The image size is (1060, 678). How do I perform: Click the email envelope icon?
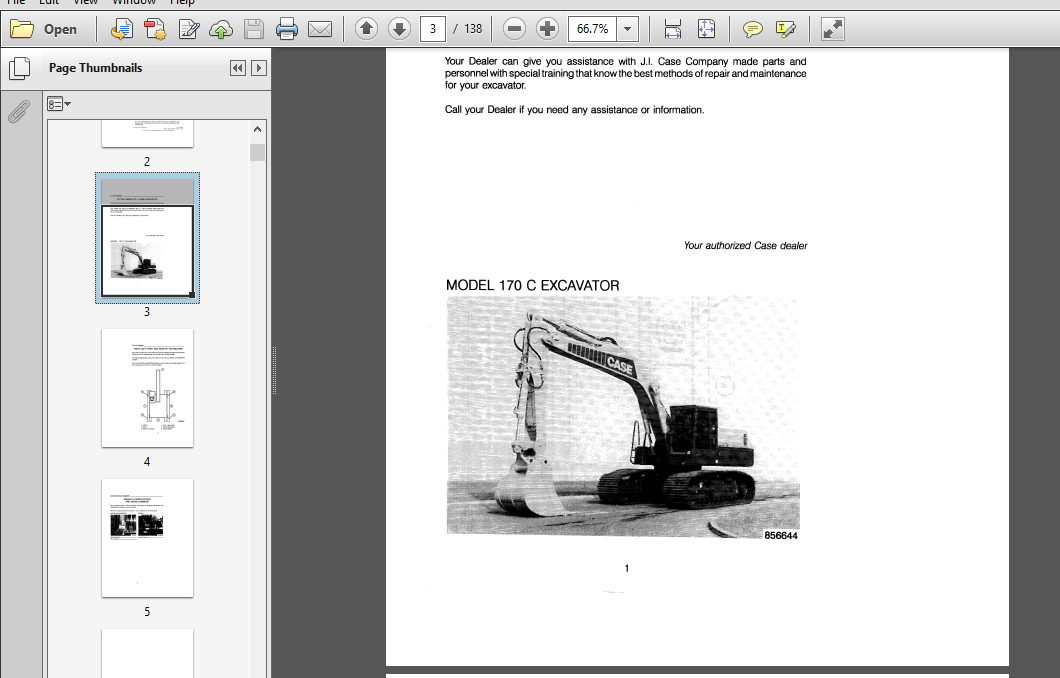[320, 29]
